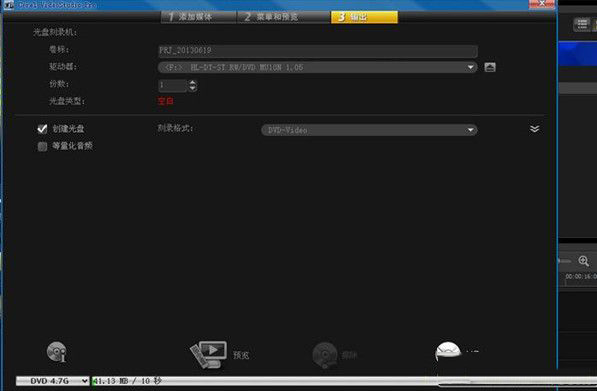Enable the 等量化音频 checkbox
This screenshot has width=597, height=391.
42,146
